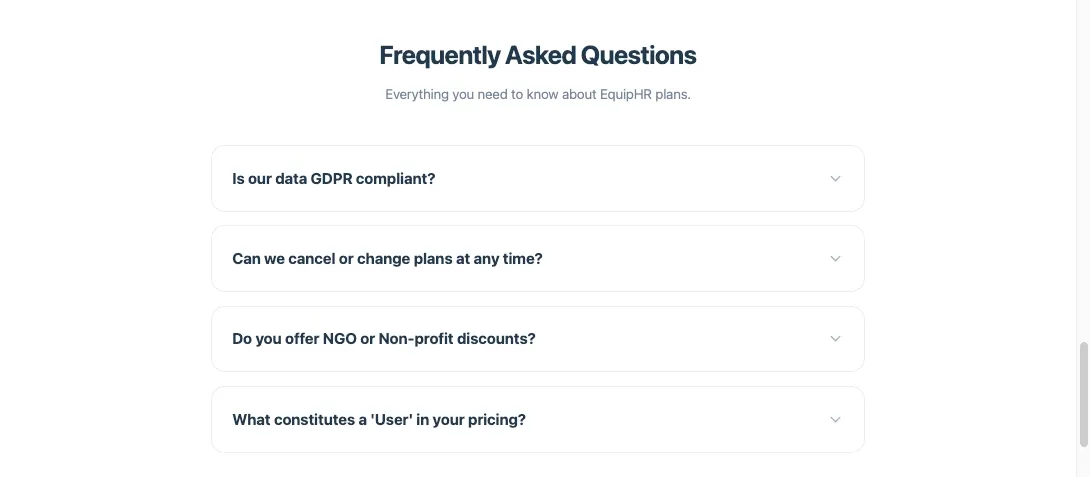Open "Do you offer NGO or Non-profit discounts?"

[x=384, y=339]
